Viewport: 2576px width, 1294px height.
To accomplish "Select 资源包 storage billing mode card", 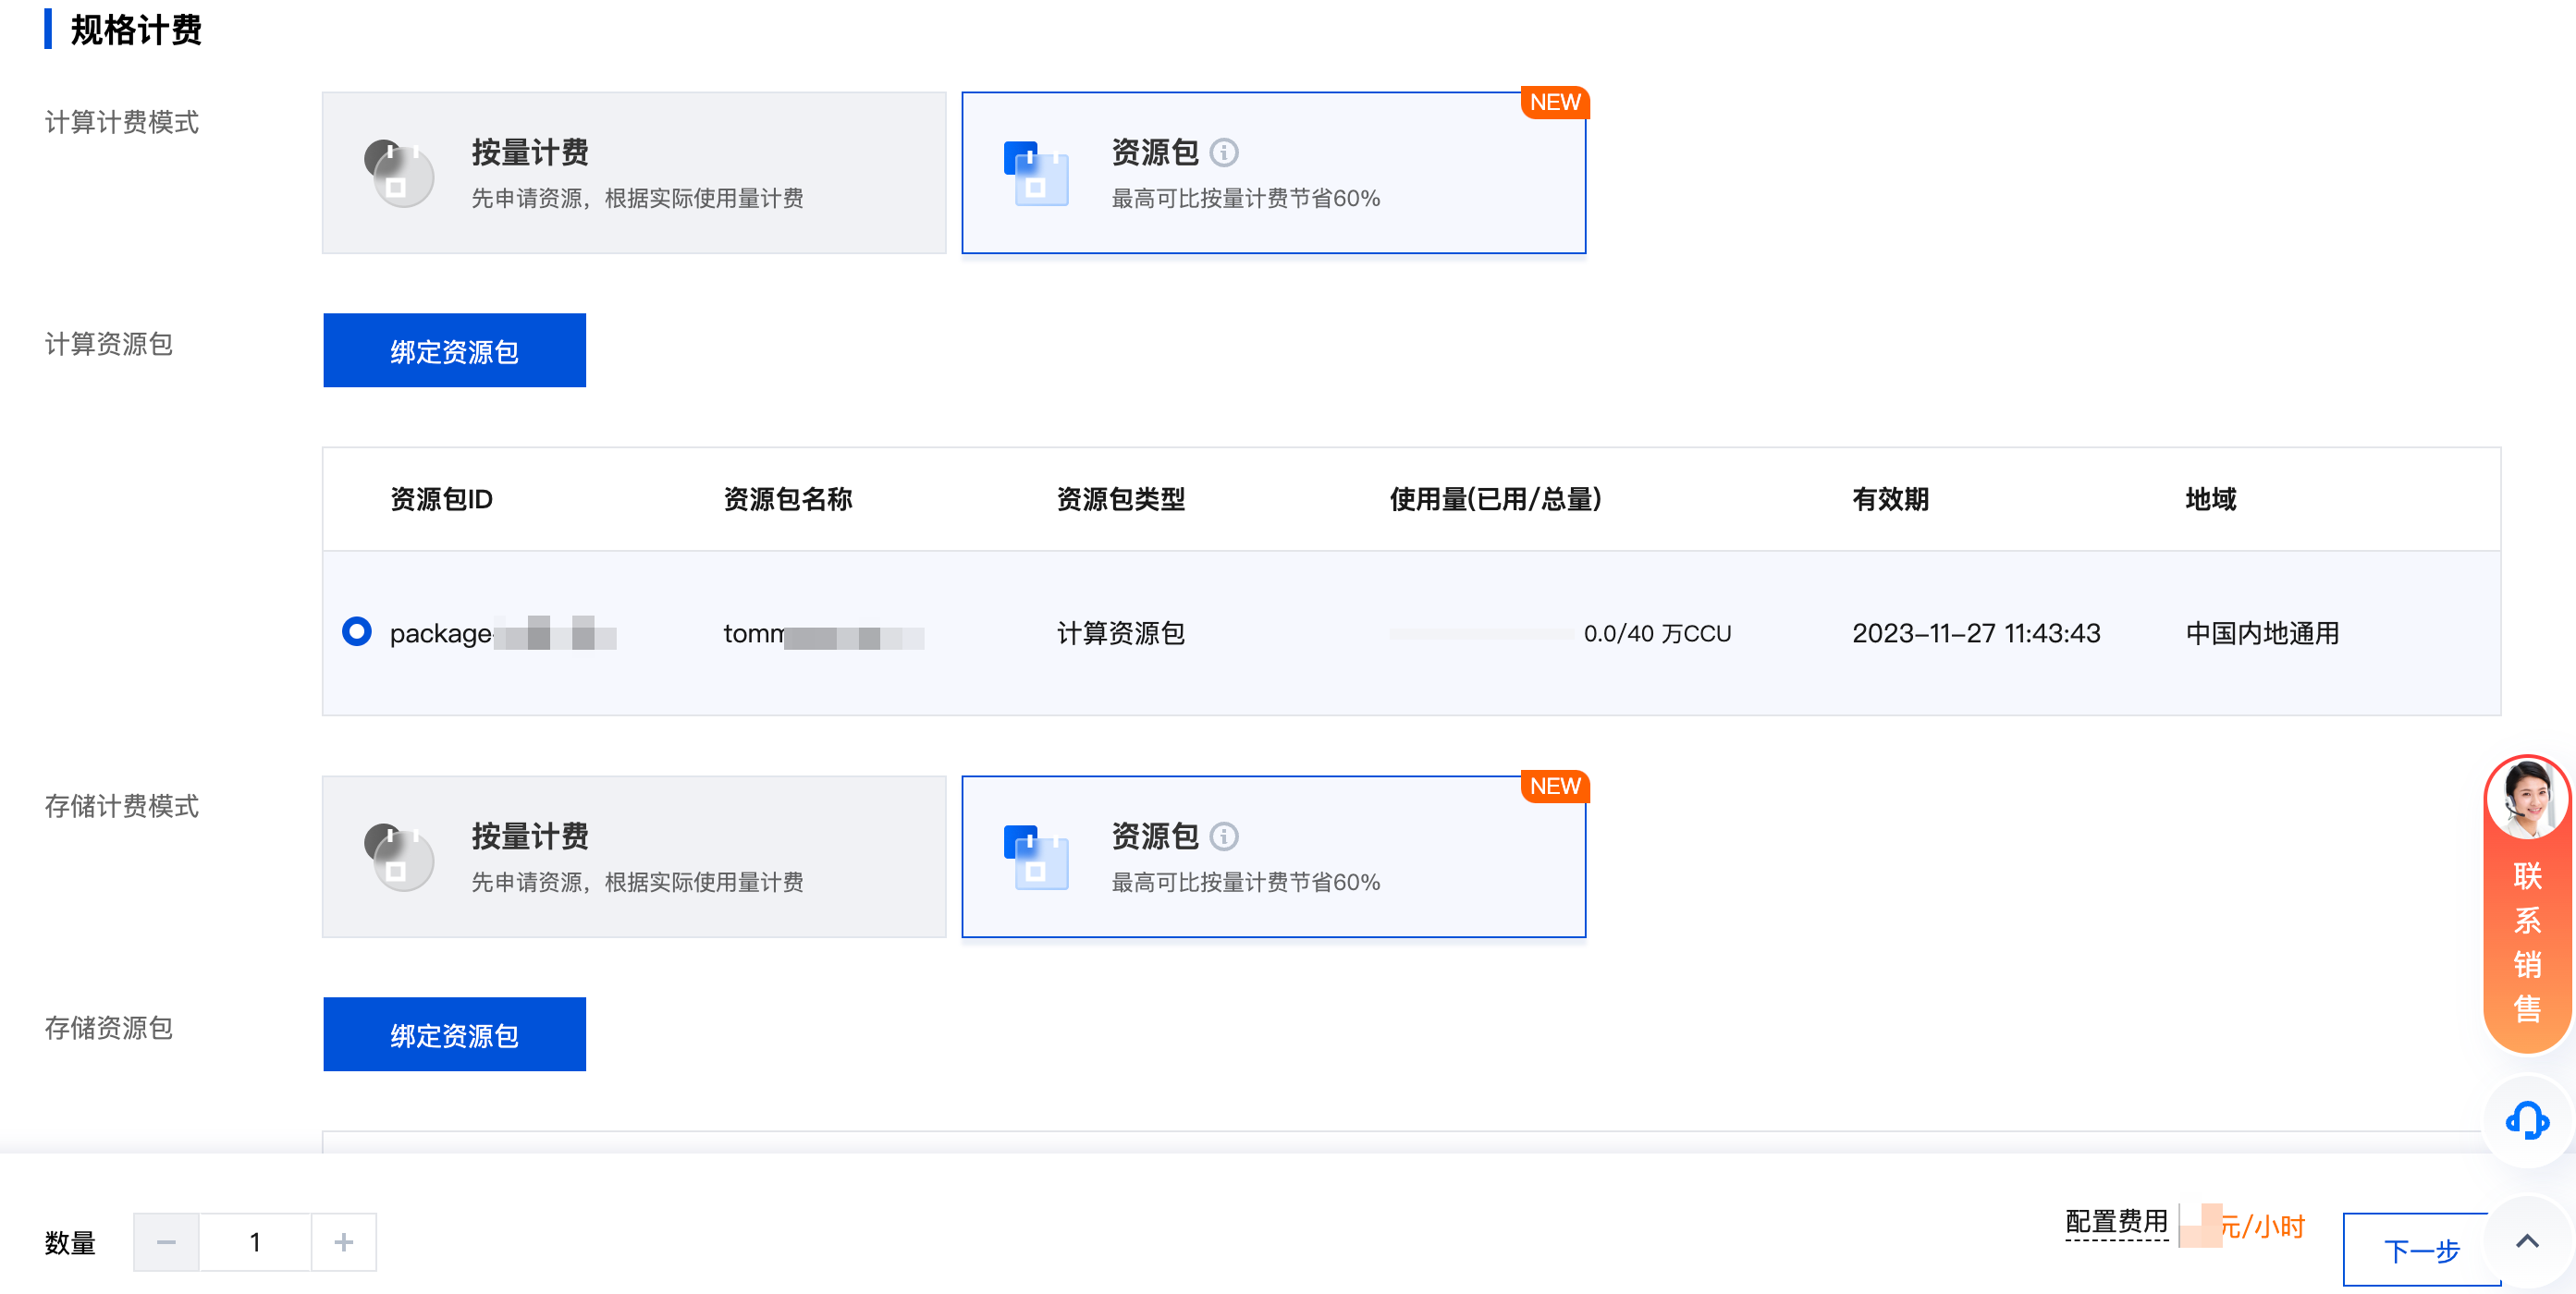I will click(1272, 857).
